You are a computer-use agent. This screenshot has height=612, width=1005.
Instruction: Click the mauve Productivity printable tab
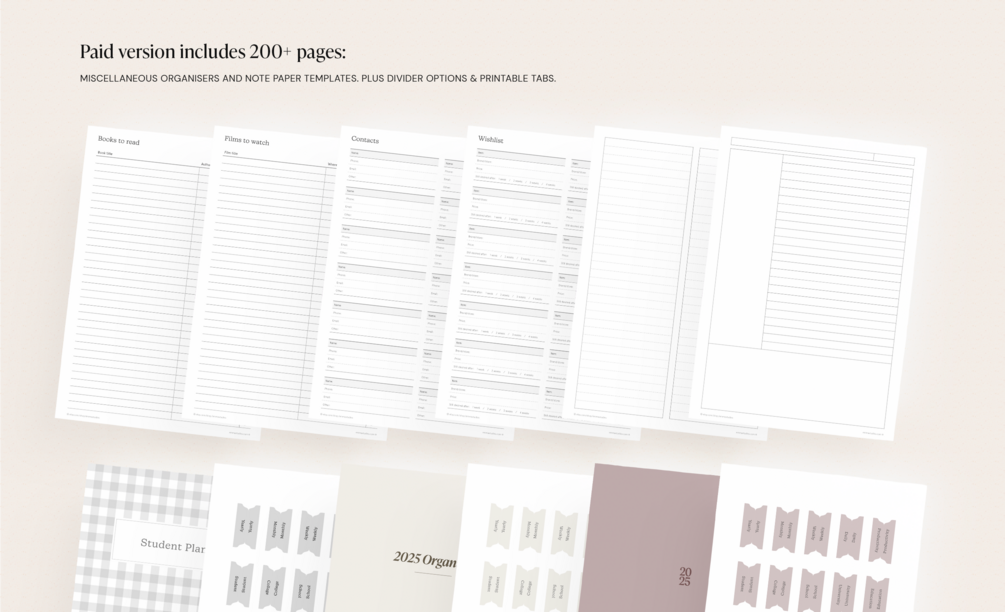882,542
